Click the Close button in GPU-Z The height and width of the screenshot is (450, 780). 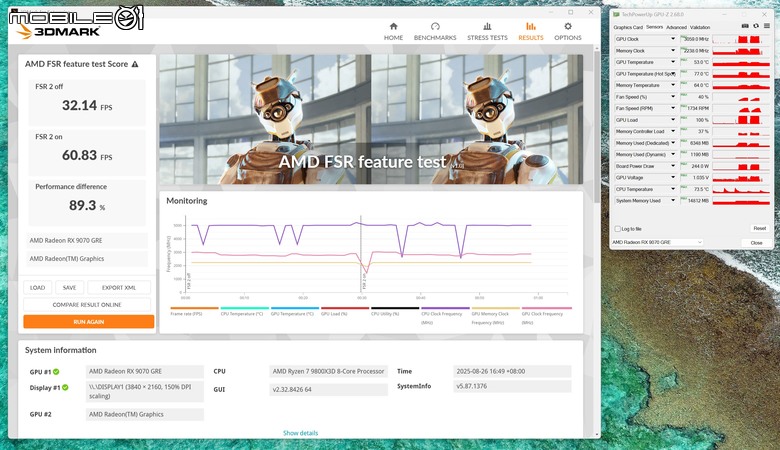tap(756, 242)
